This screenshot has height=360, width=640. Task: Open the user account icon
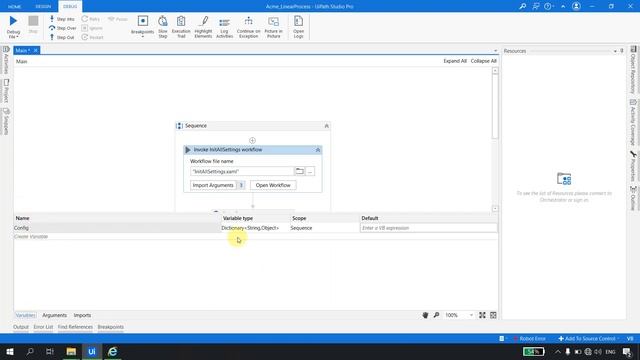tap(576, 7)
